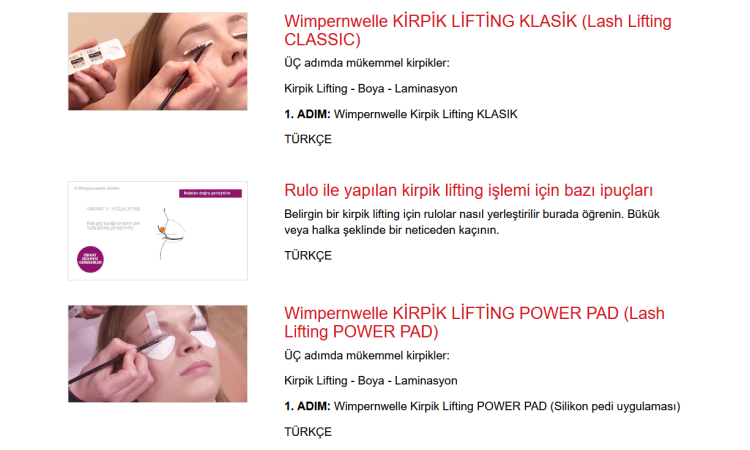
Task: Click the '1. ADIM' line mentioning KLASIK
Action: (400, 114)
